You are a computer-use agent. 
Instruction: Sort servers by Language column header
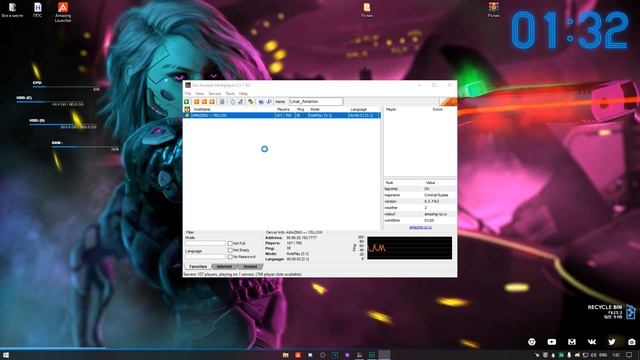point(364,109)
